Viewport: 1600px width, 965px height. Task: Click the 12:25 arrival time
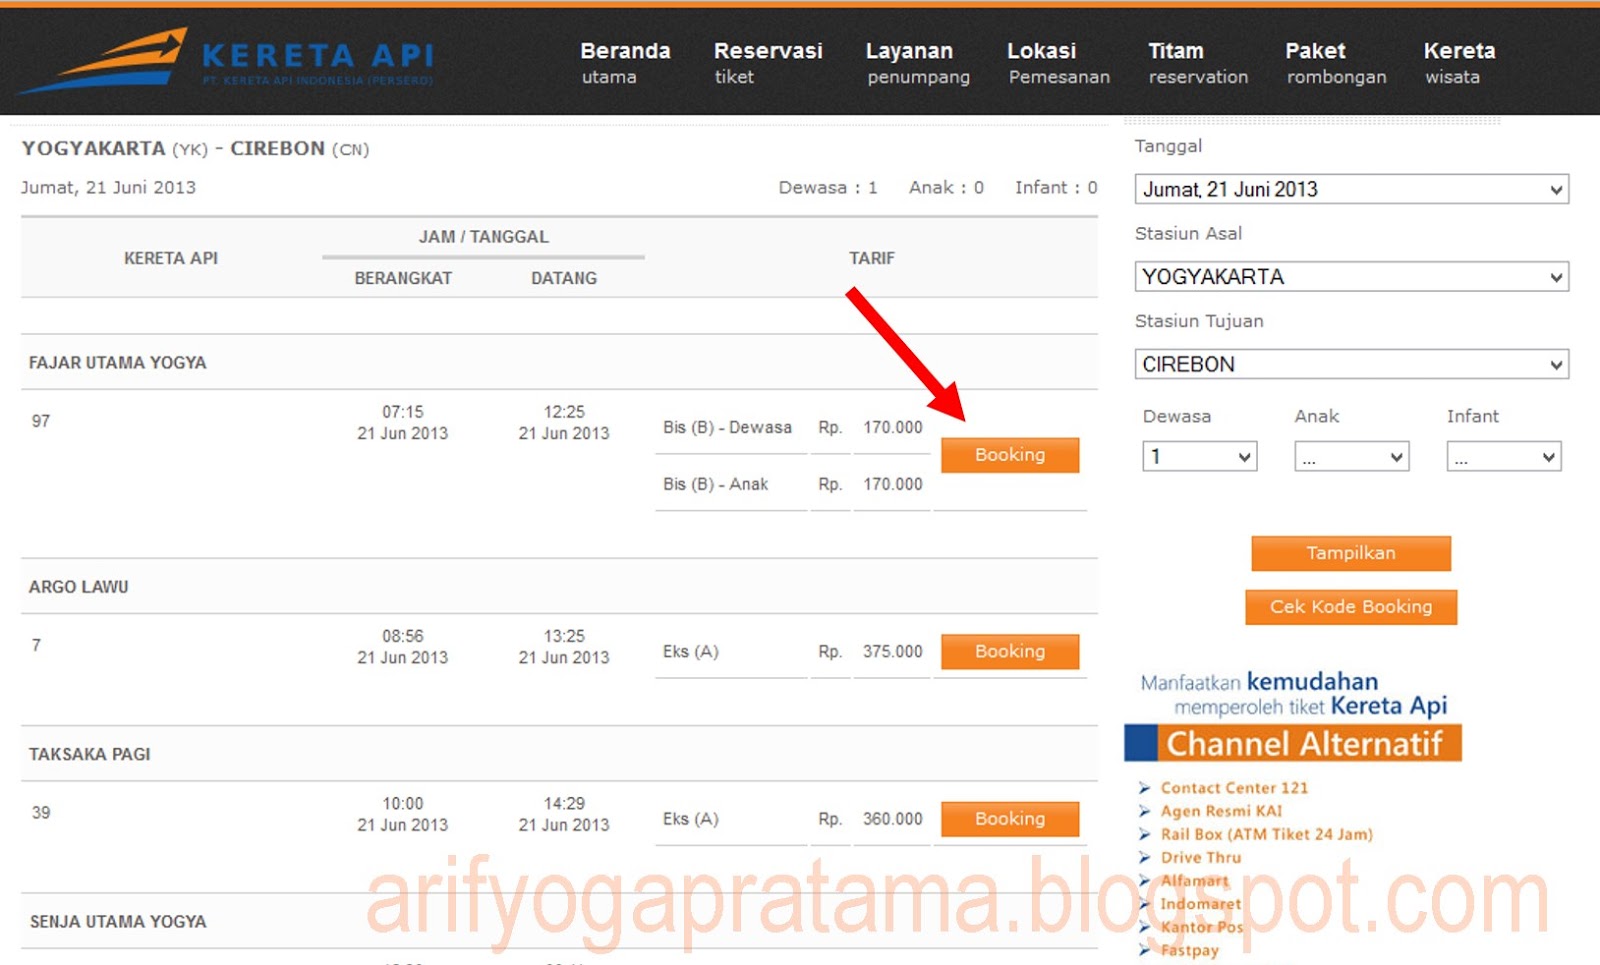(564, 412)
